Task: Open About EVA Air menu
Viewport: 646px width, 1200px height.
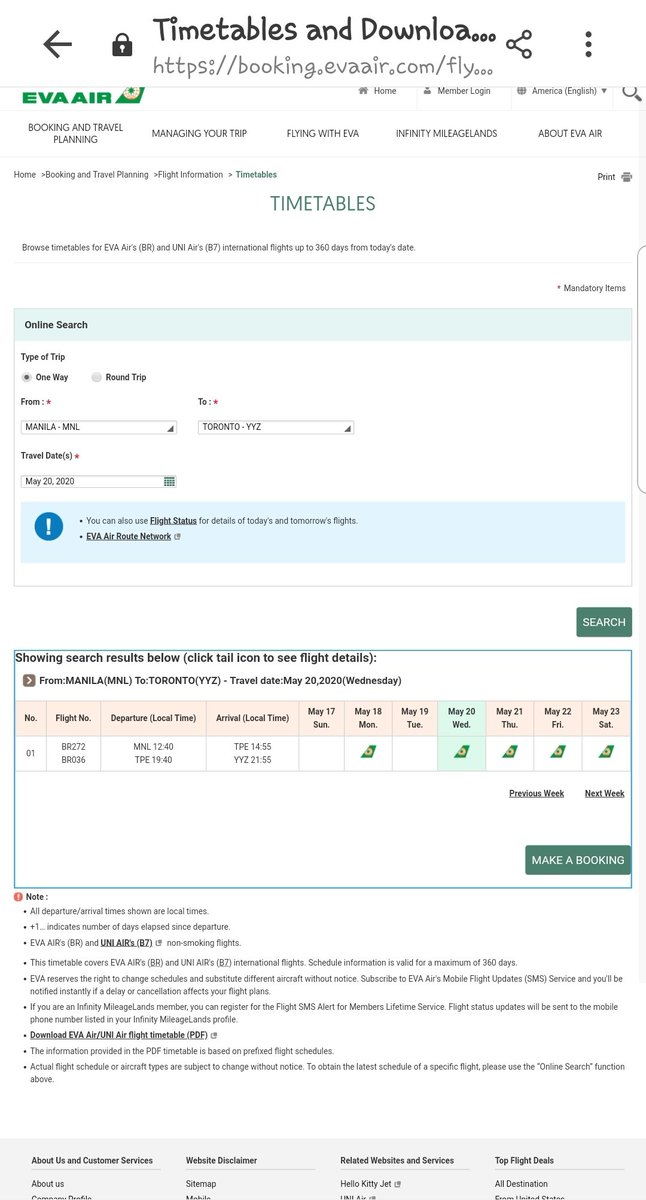Action: [570, 134]
